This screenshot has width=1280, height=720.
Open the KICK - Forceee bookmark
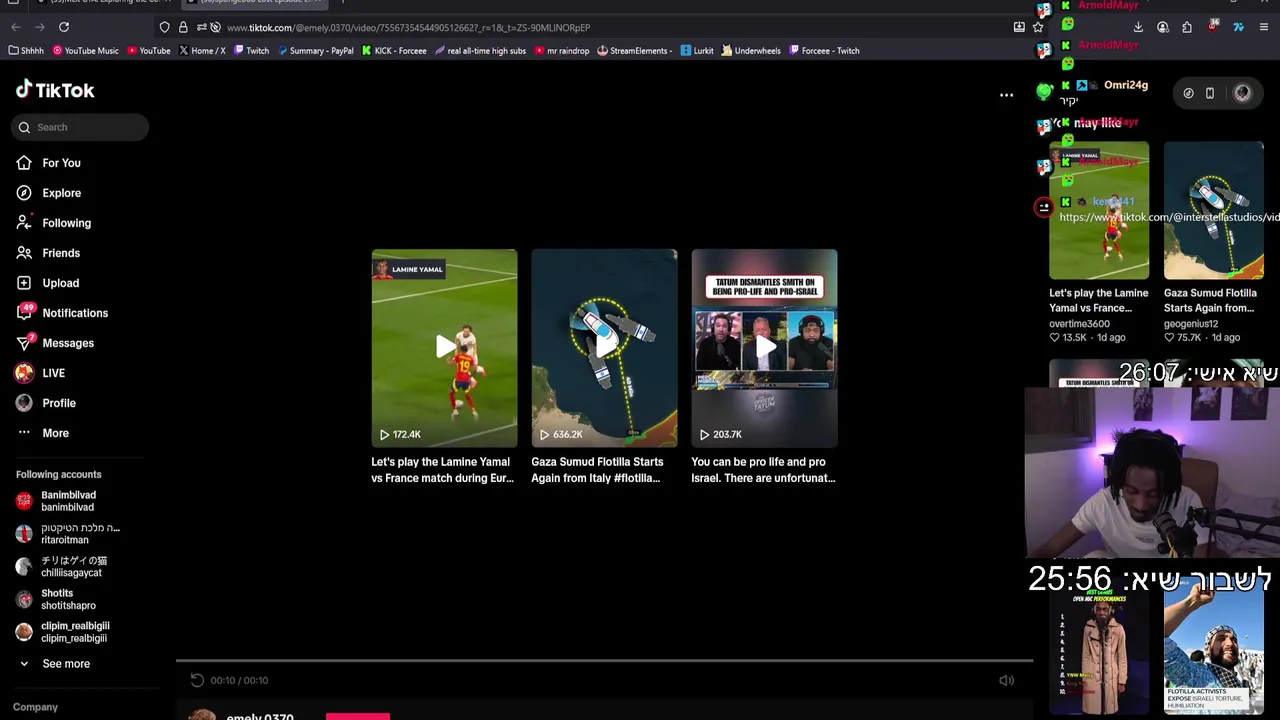click(x=394, y=51)
